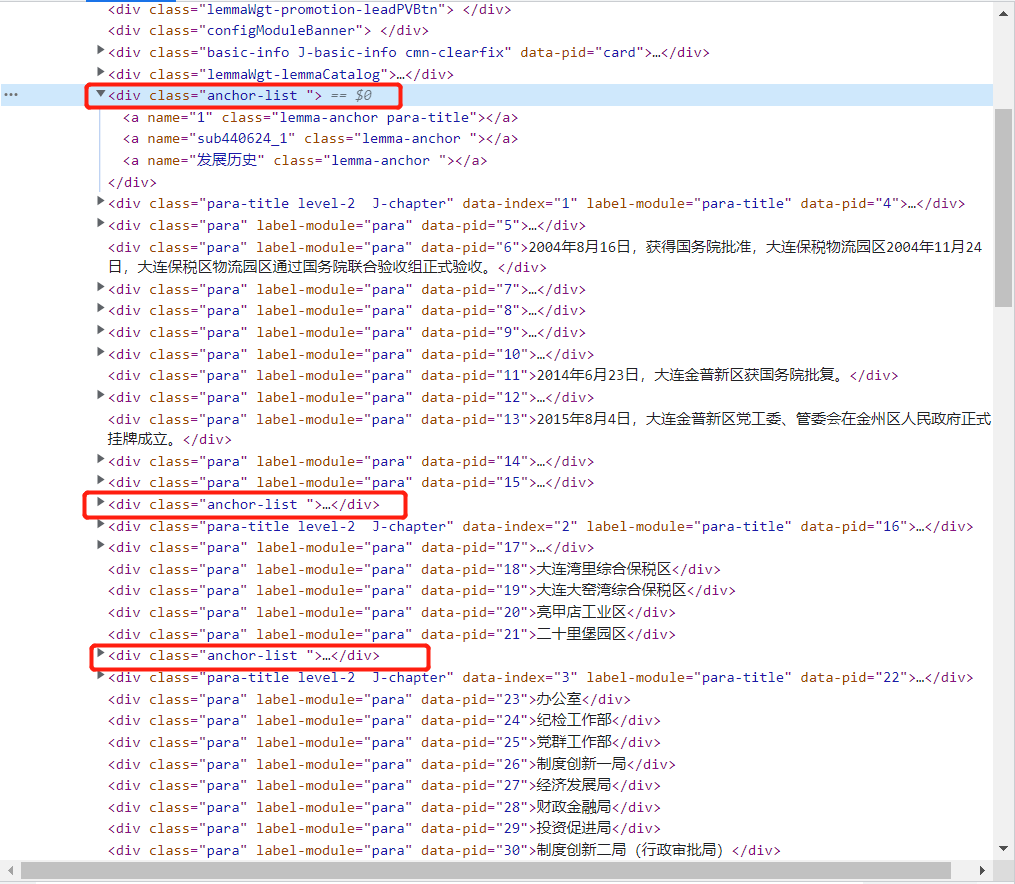Select anchor named sub440624_1

click(320, 138)
